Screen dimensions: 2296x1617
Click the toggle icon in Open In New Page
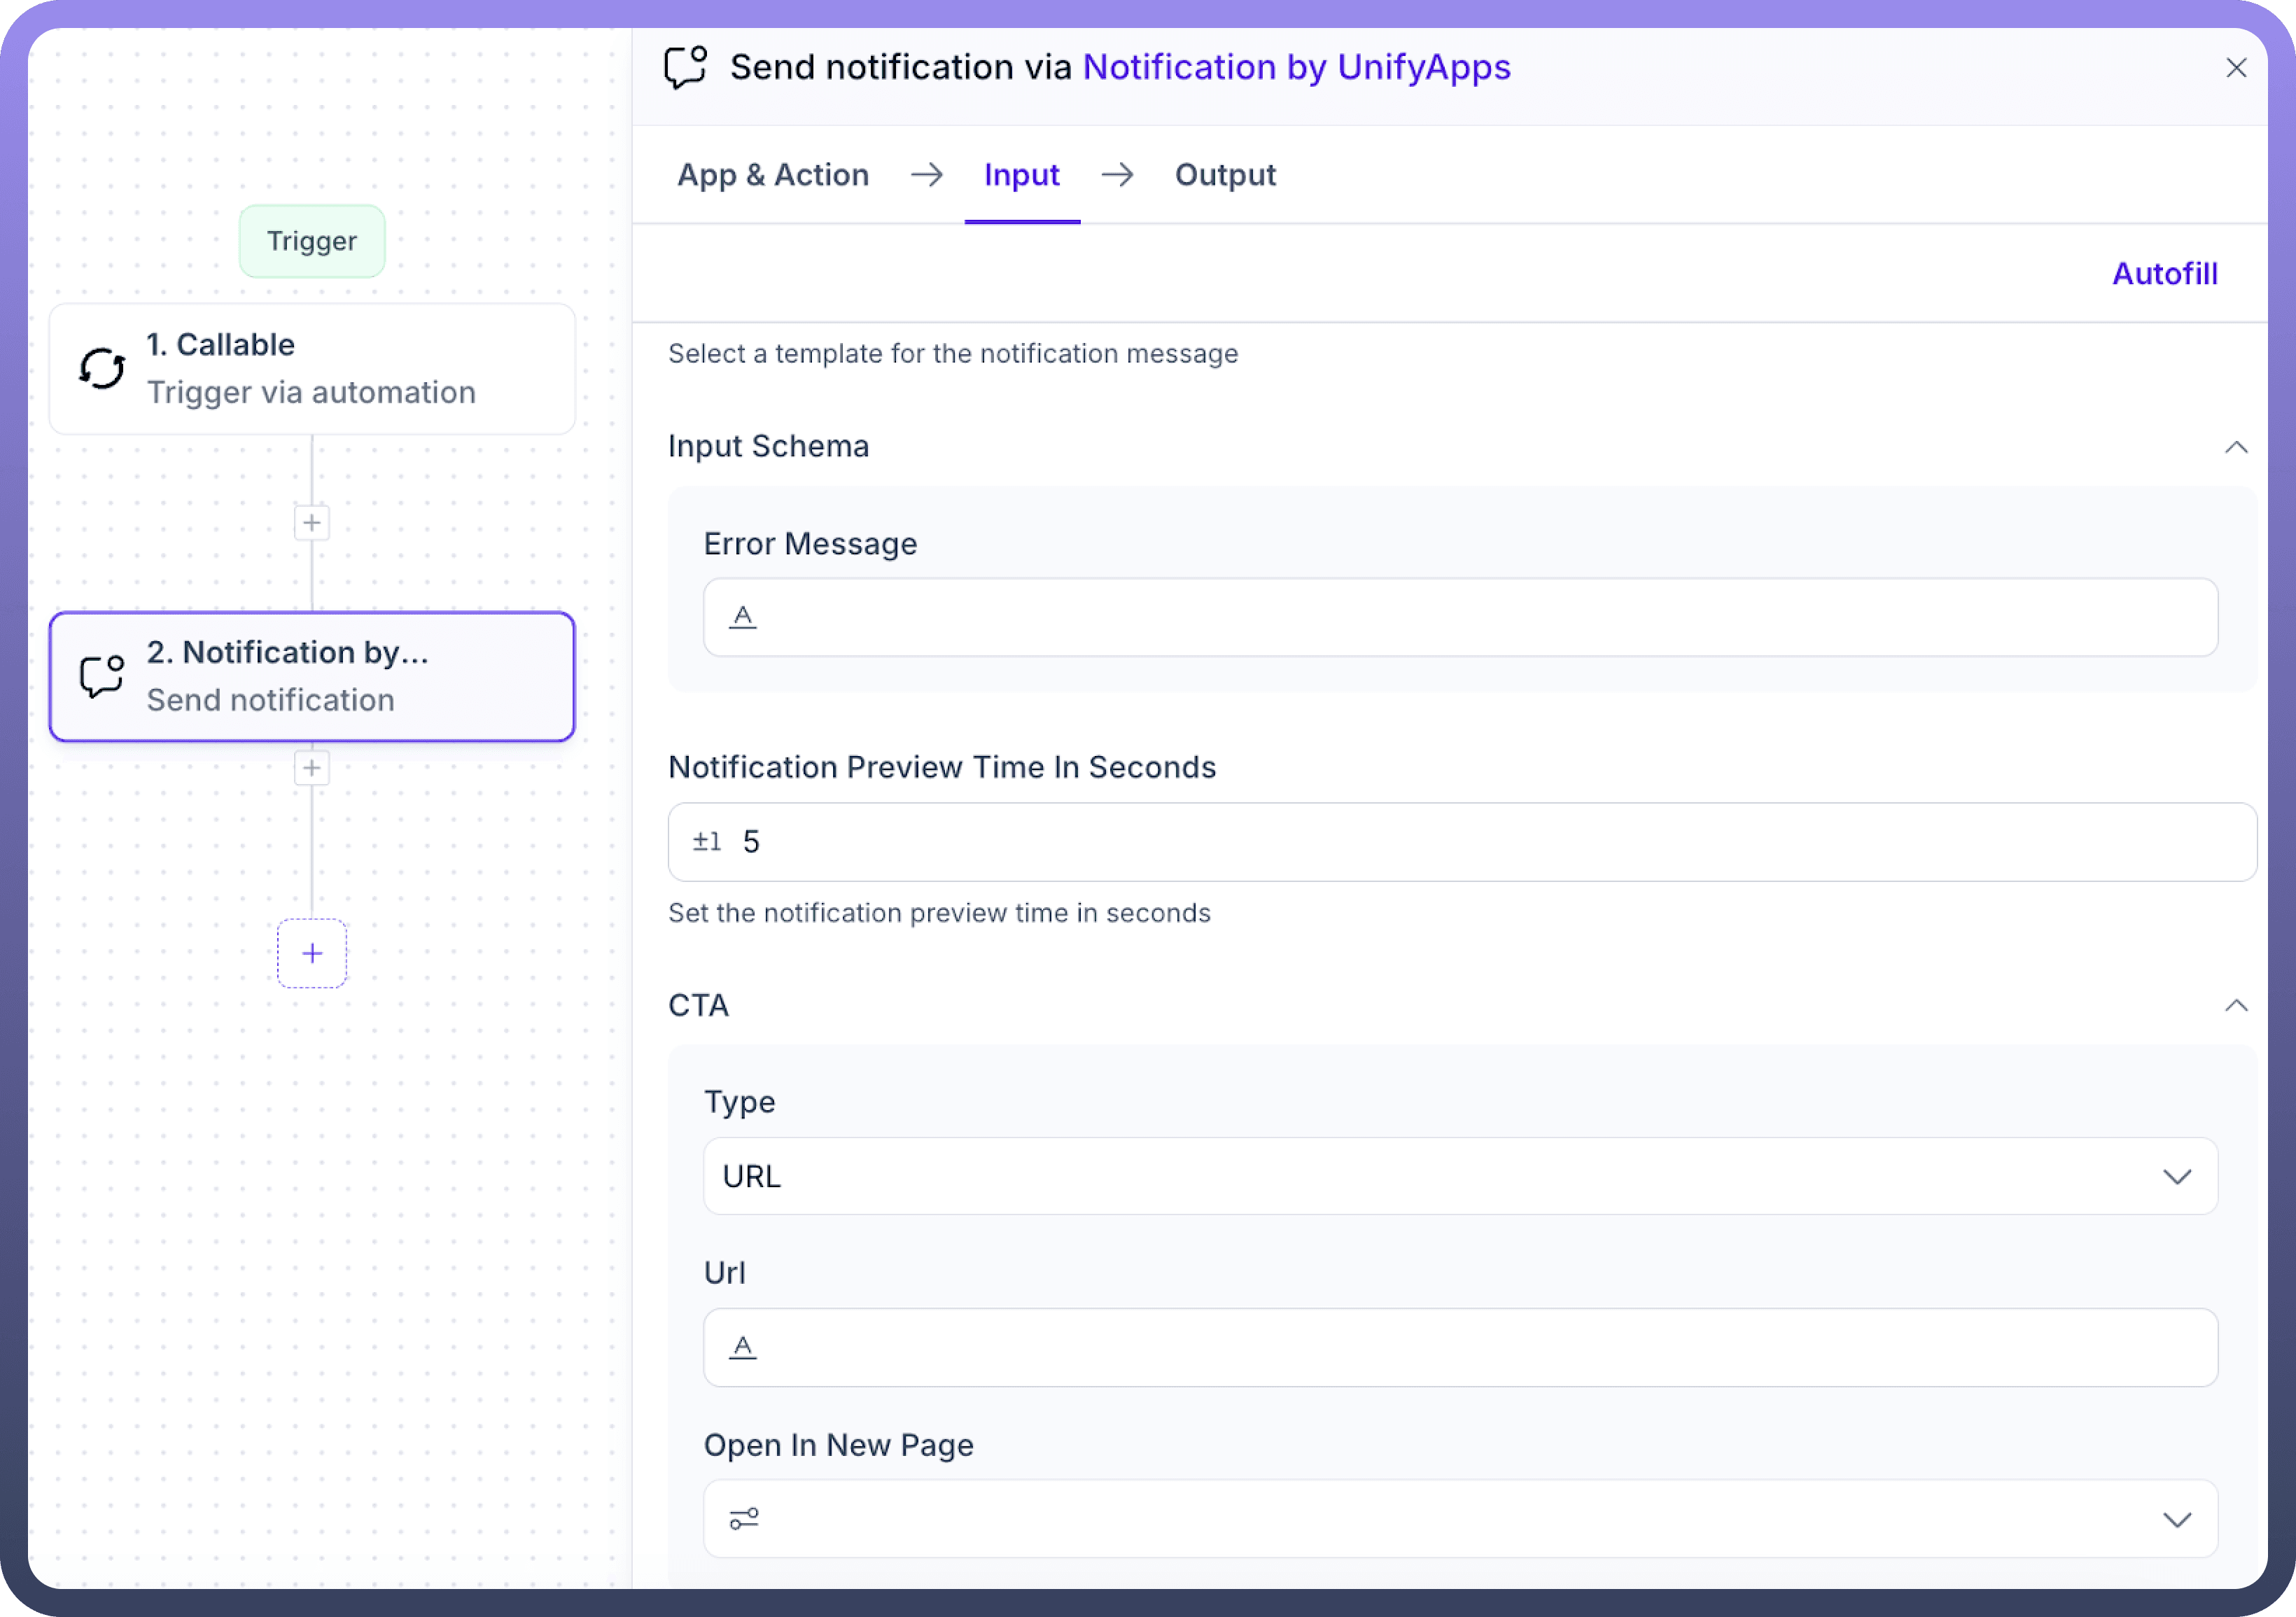(x=744, y=1519)
